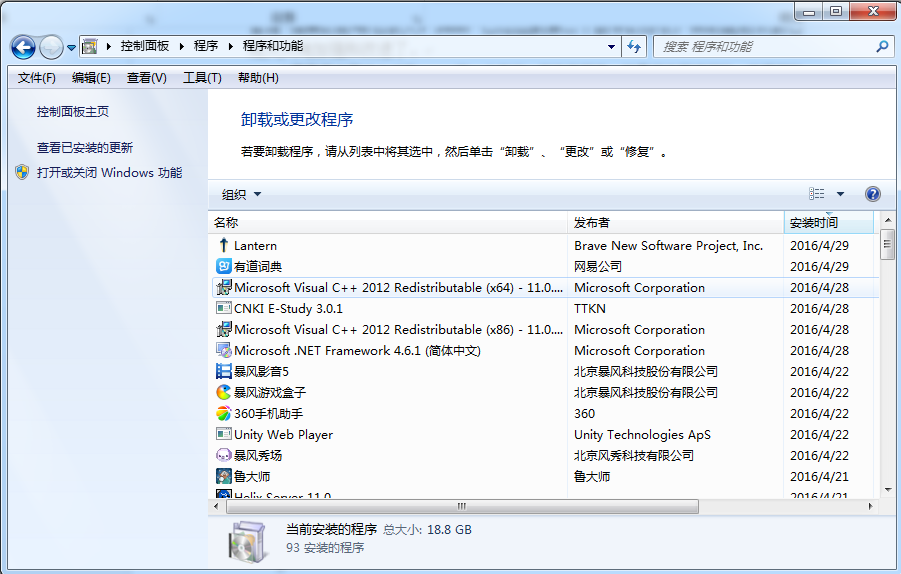Screen dimensions: 901x574
Task: Select Microsoft Visual C++ 2012 Redistributable (x64) name
Action: (398, 288)
